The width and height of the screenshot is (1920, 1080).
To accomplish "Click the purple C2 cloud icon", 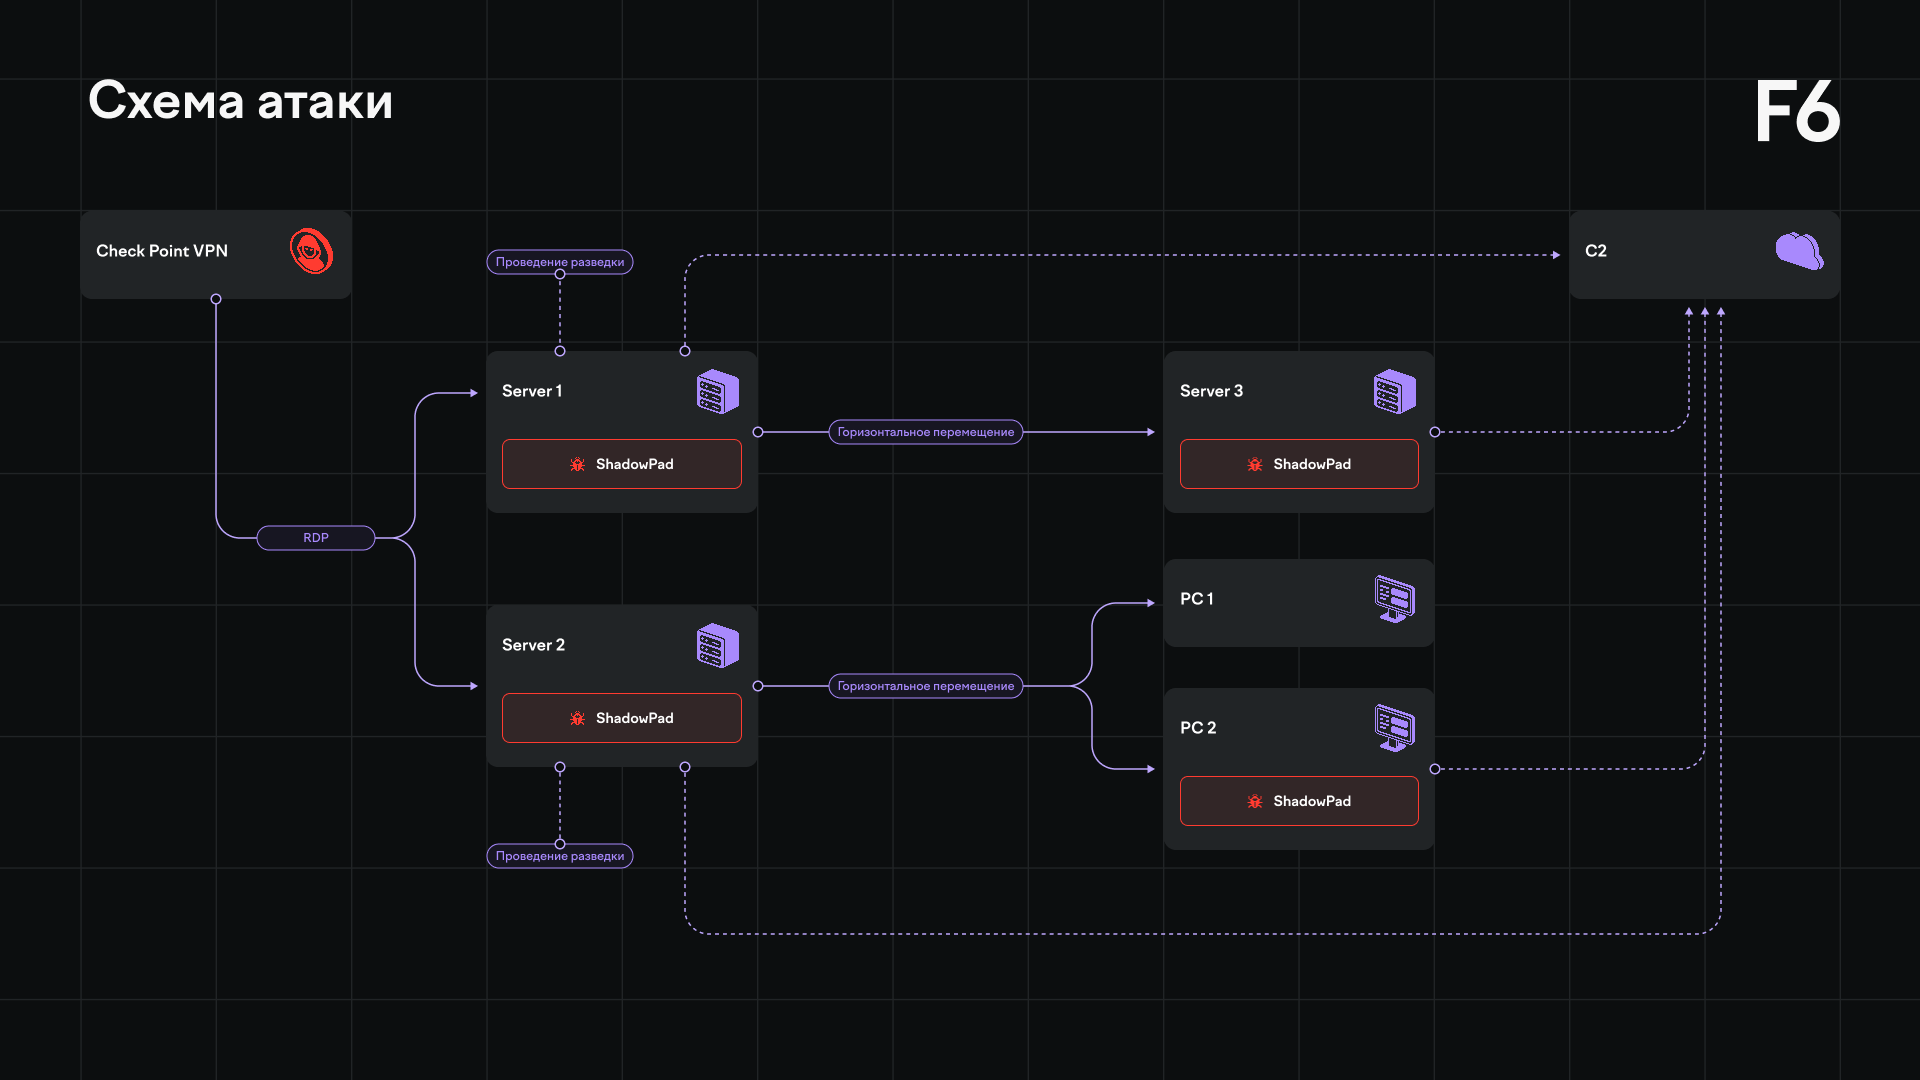I will 1798,251.
